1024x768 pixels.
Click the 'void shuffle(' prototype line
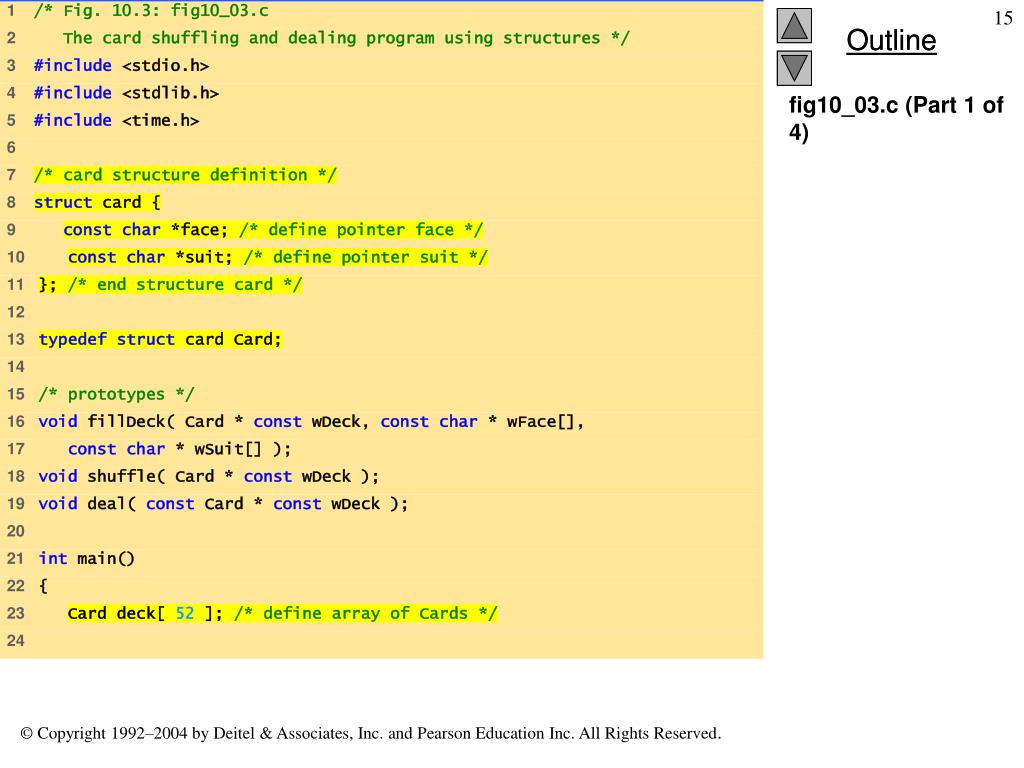[x=208, y=477]
